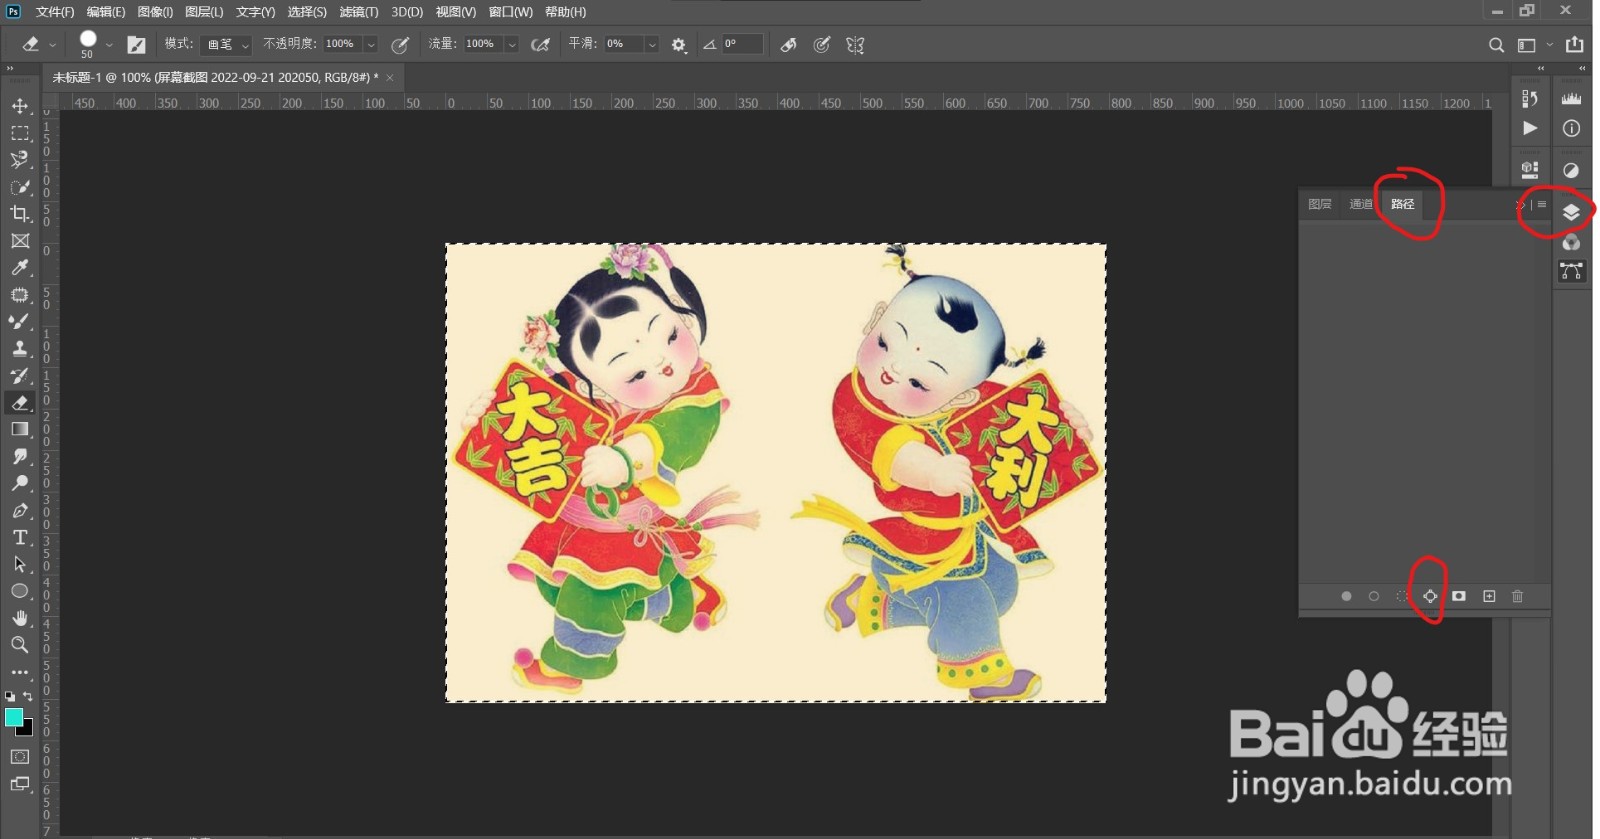The width and height of the screenshot is (1600, 839).
Task: Select the Crop tool
Action: pyautogui.click(x=20, y=214)
